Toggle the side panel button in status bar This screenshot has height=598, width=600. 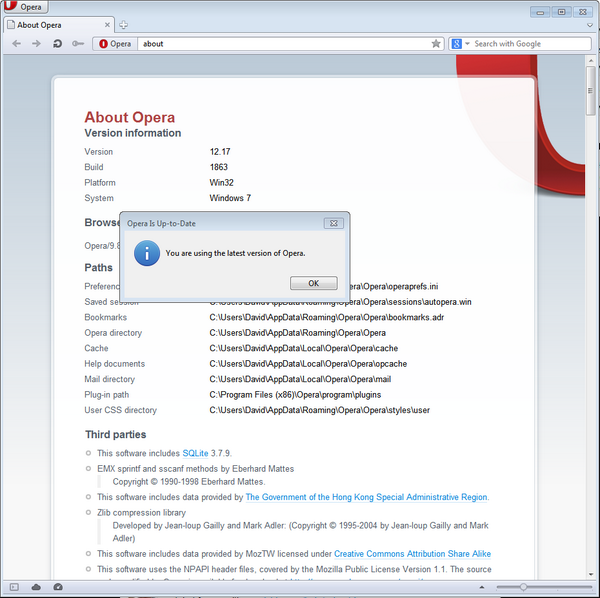tap(14, 587)
